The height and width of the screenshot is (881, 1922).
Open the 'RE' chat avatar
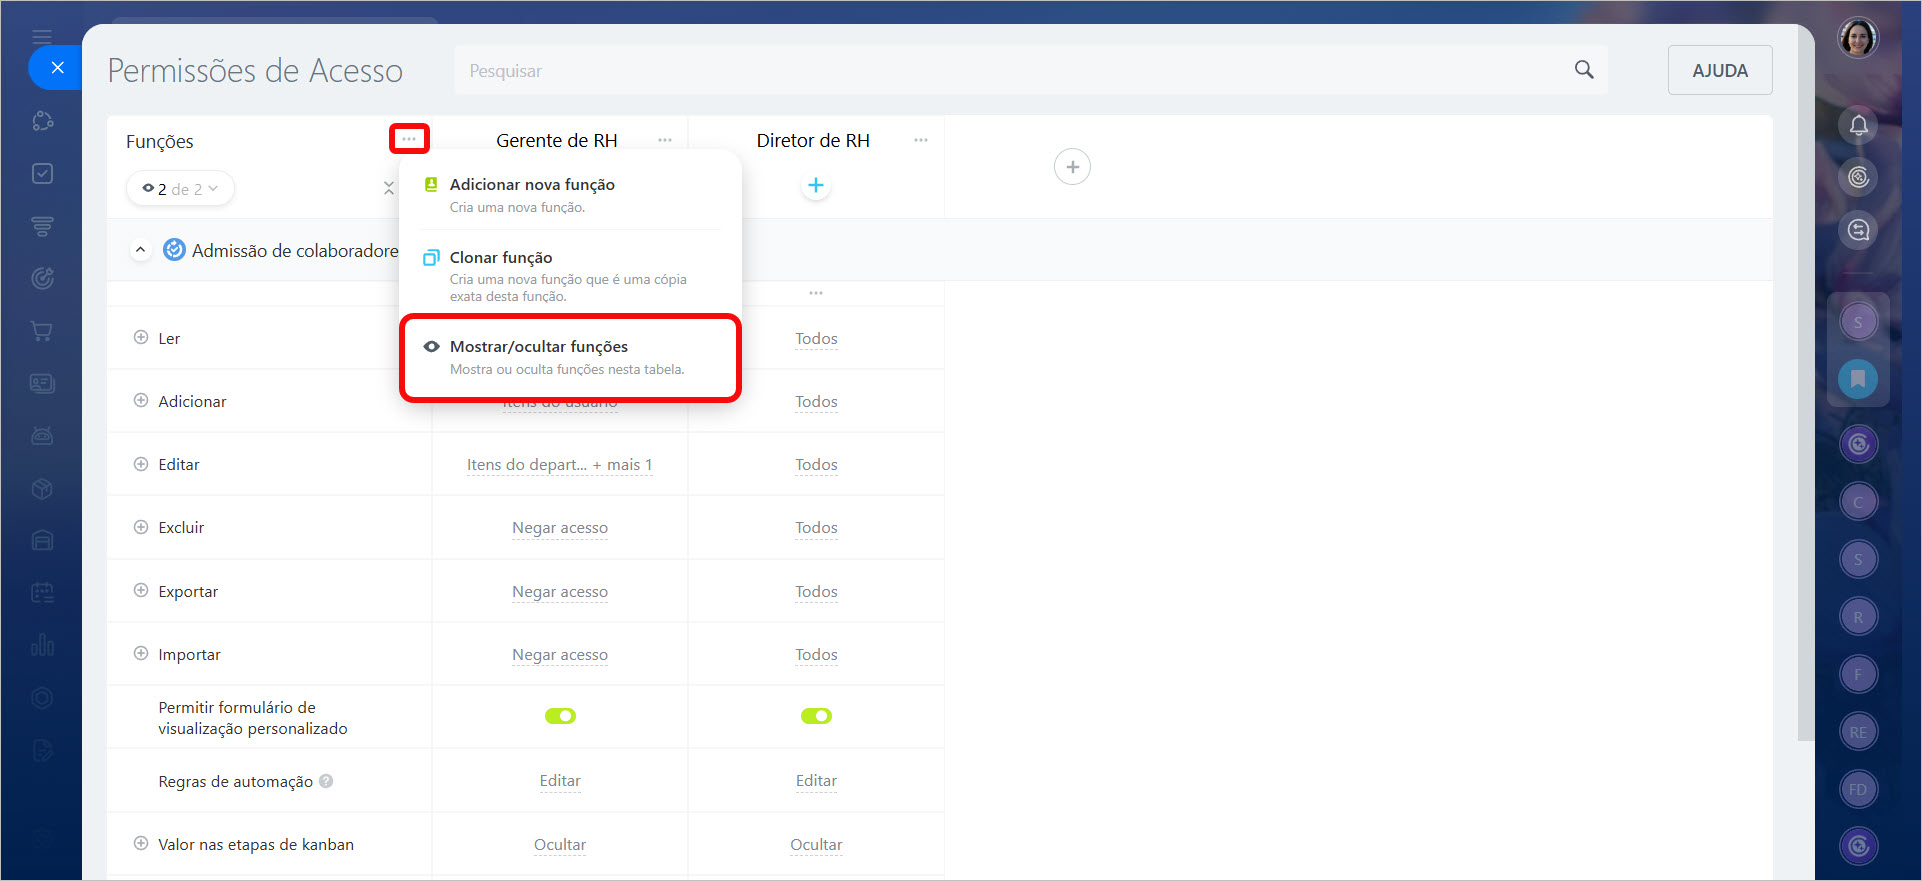[x=1858, y=732]
